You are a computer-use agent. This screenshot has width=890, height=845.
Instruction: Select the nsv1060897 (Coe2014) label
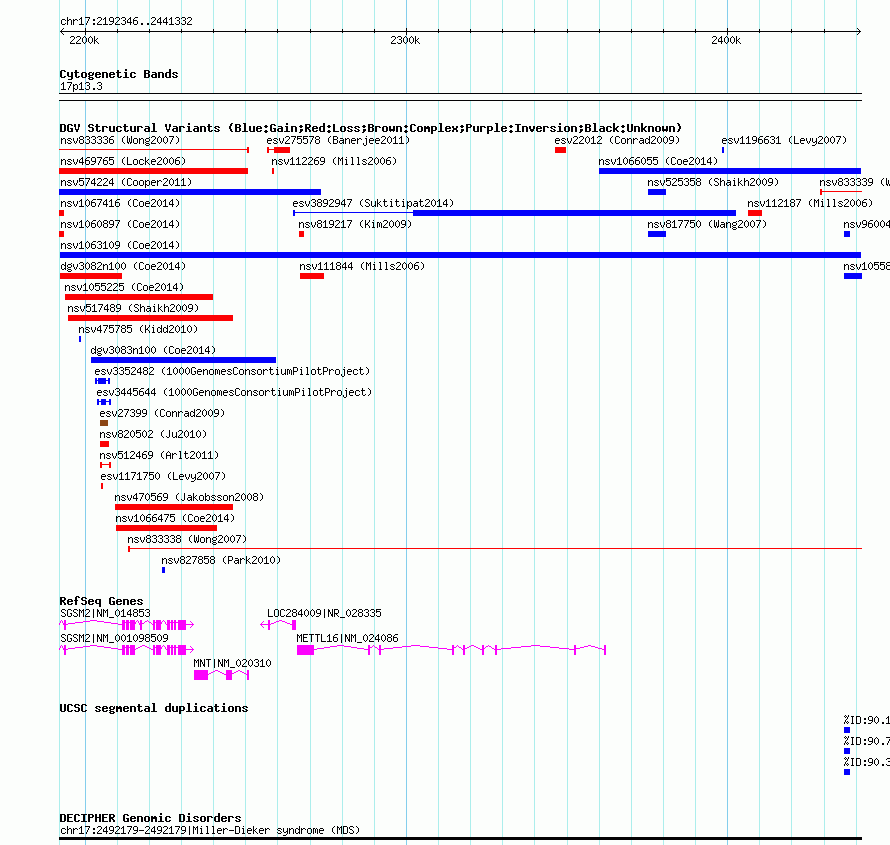click(x=120, y=224)
